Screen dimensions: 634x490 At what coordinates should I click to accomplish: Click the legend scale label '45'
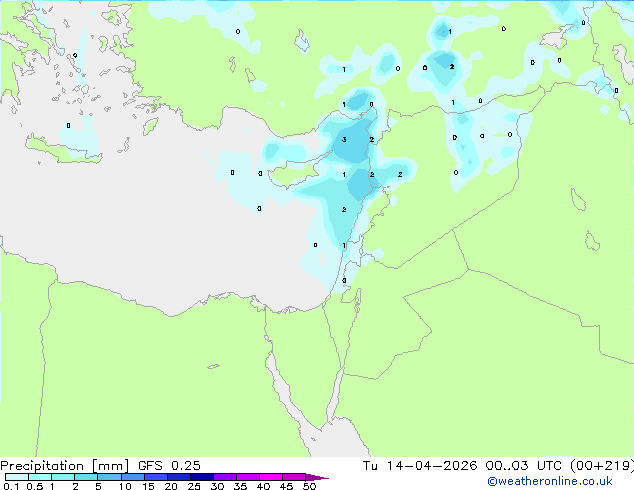[286, 486]
